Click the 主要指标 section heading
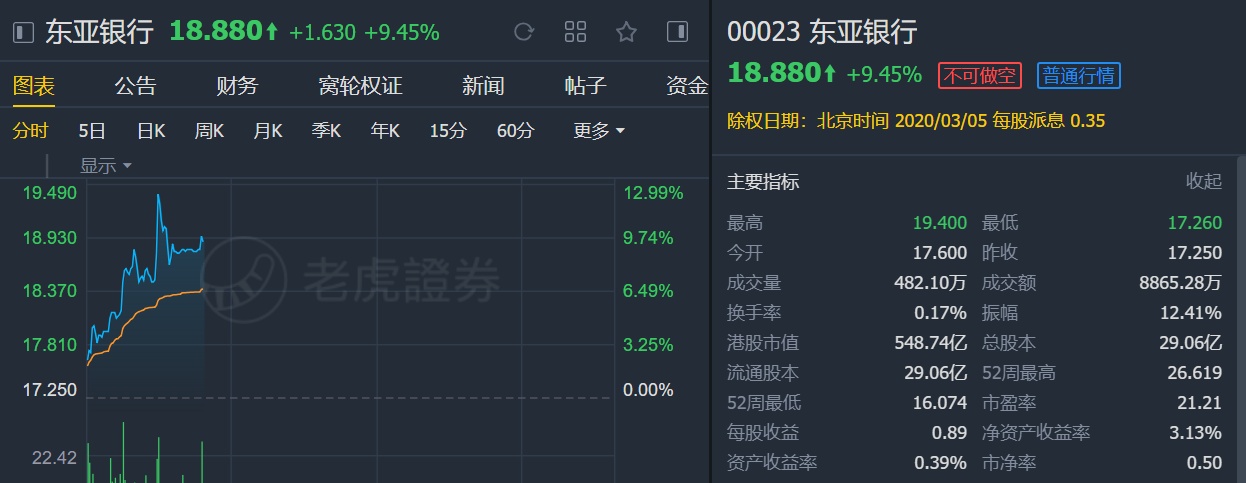This screenshot has width=1246, height=483. pos(763,182)
